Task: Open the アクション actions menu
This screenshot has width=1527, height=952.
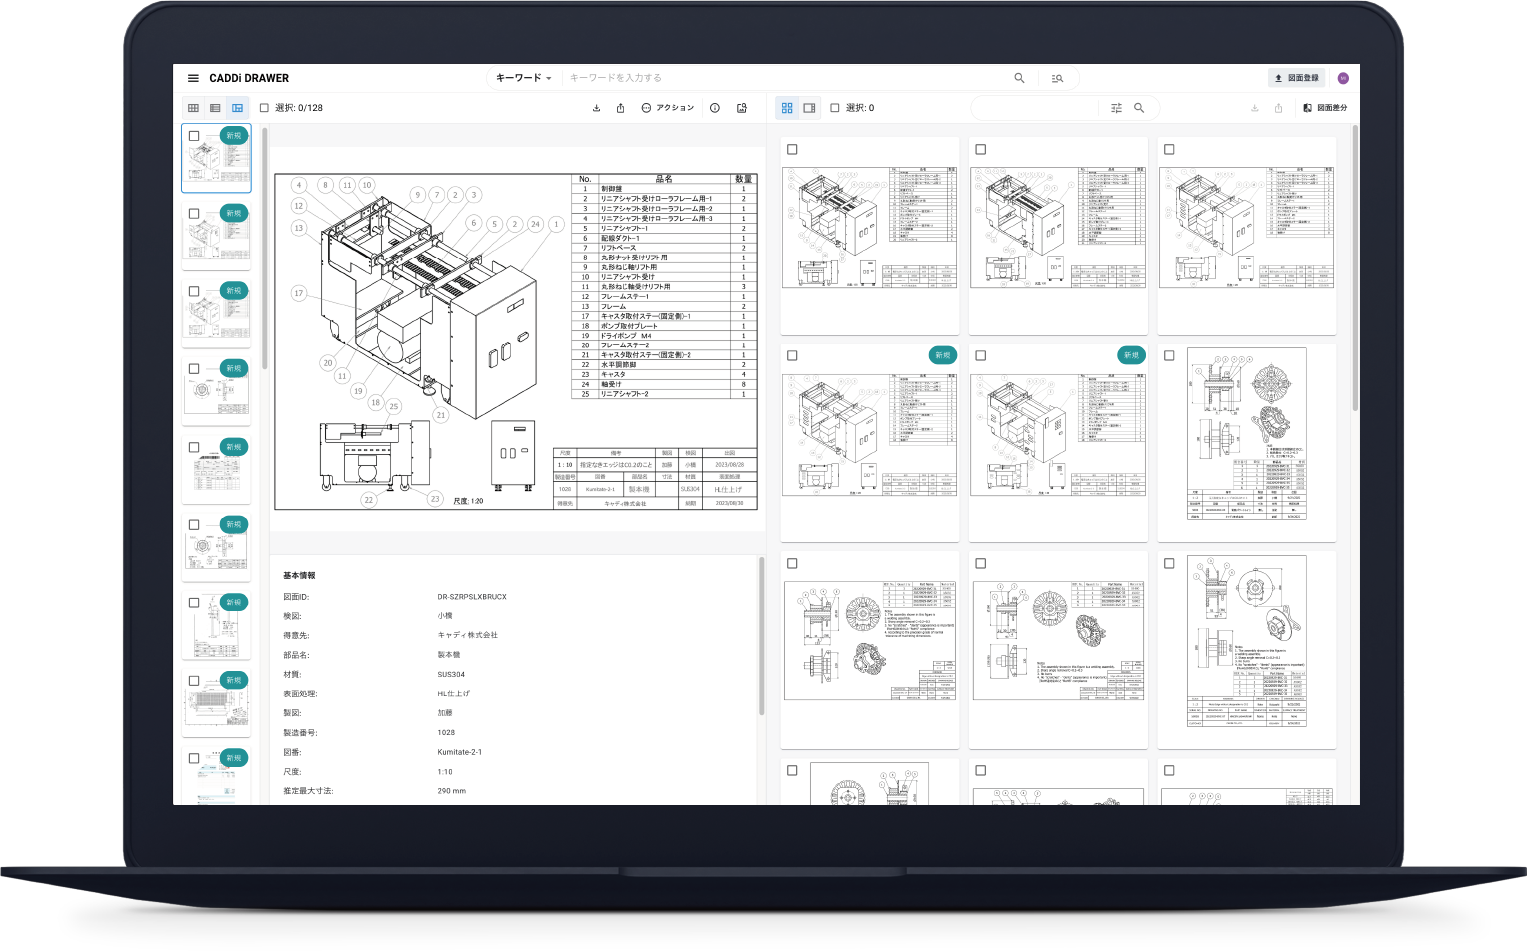Action: click(667, 108)
